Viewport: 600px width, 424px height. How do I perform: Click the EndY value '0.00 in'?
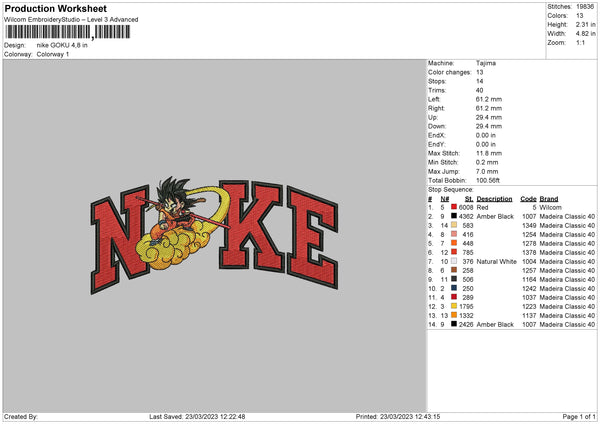pyautogui.click(x=486, y=144)
